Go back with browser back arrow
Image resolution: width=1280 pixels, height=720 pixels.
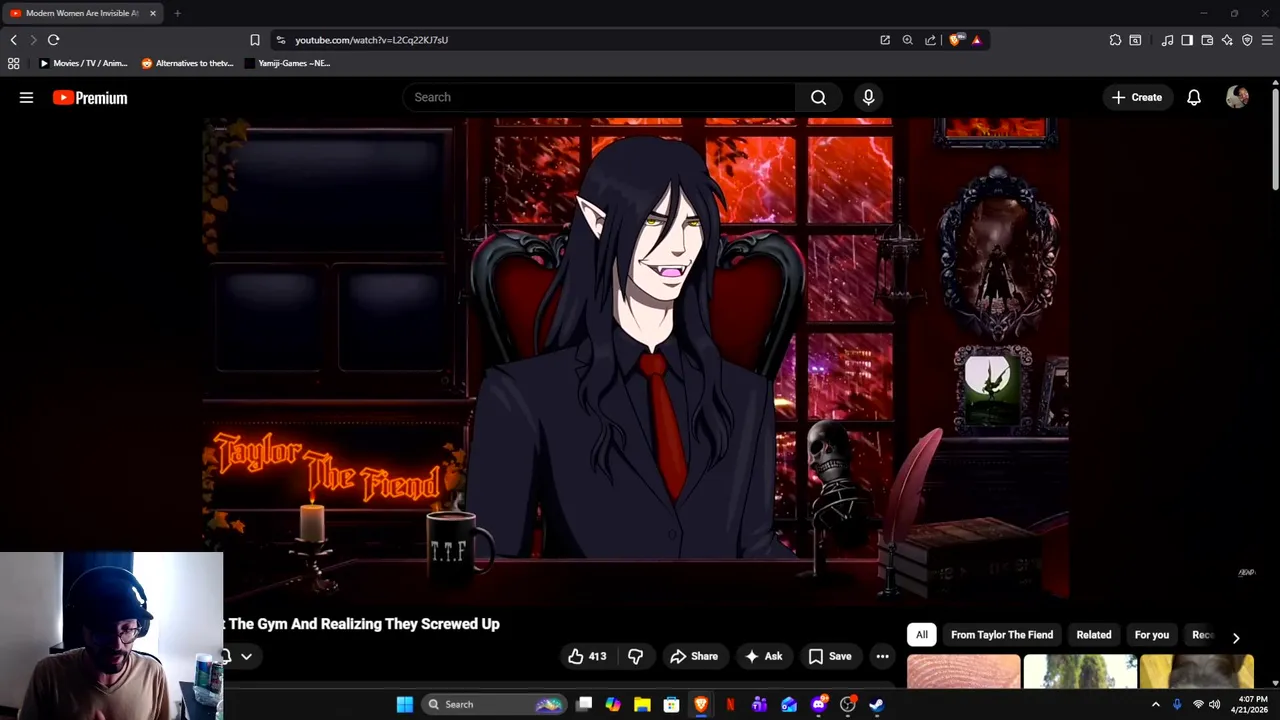click(13, 40)
